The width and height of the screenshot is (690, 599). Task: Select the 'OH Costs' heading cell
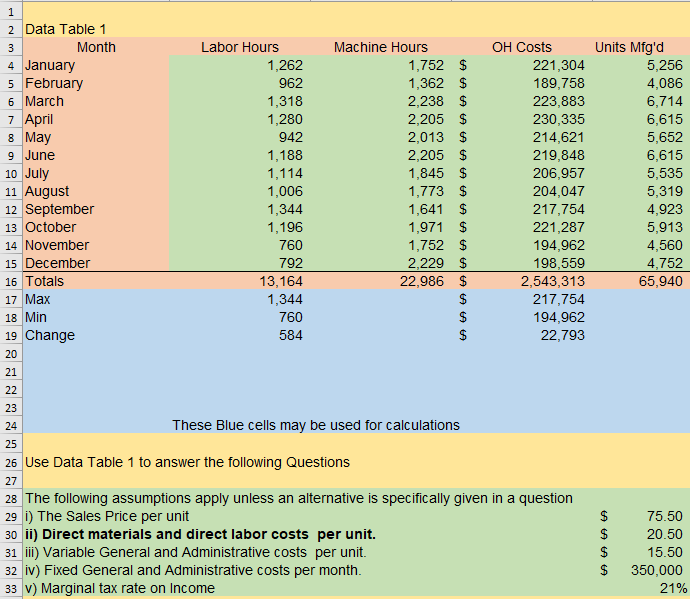tap(522, 47)
